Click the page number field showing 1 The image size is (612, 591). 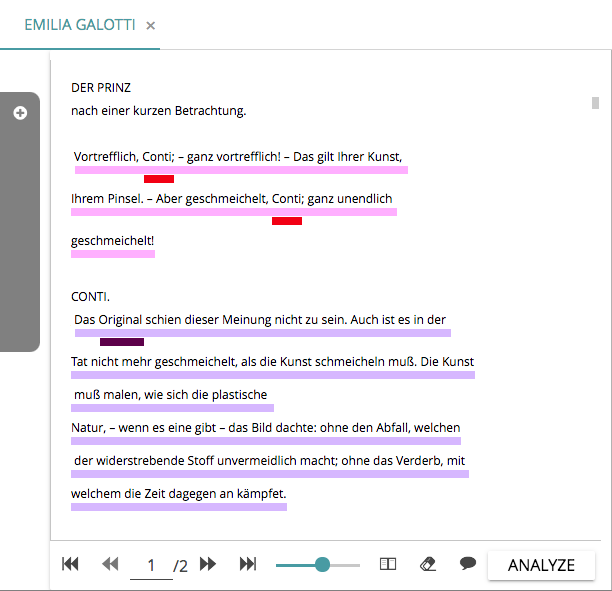tap(151, 565)
